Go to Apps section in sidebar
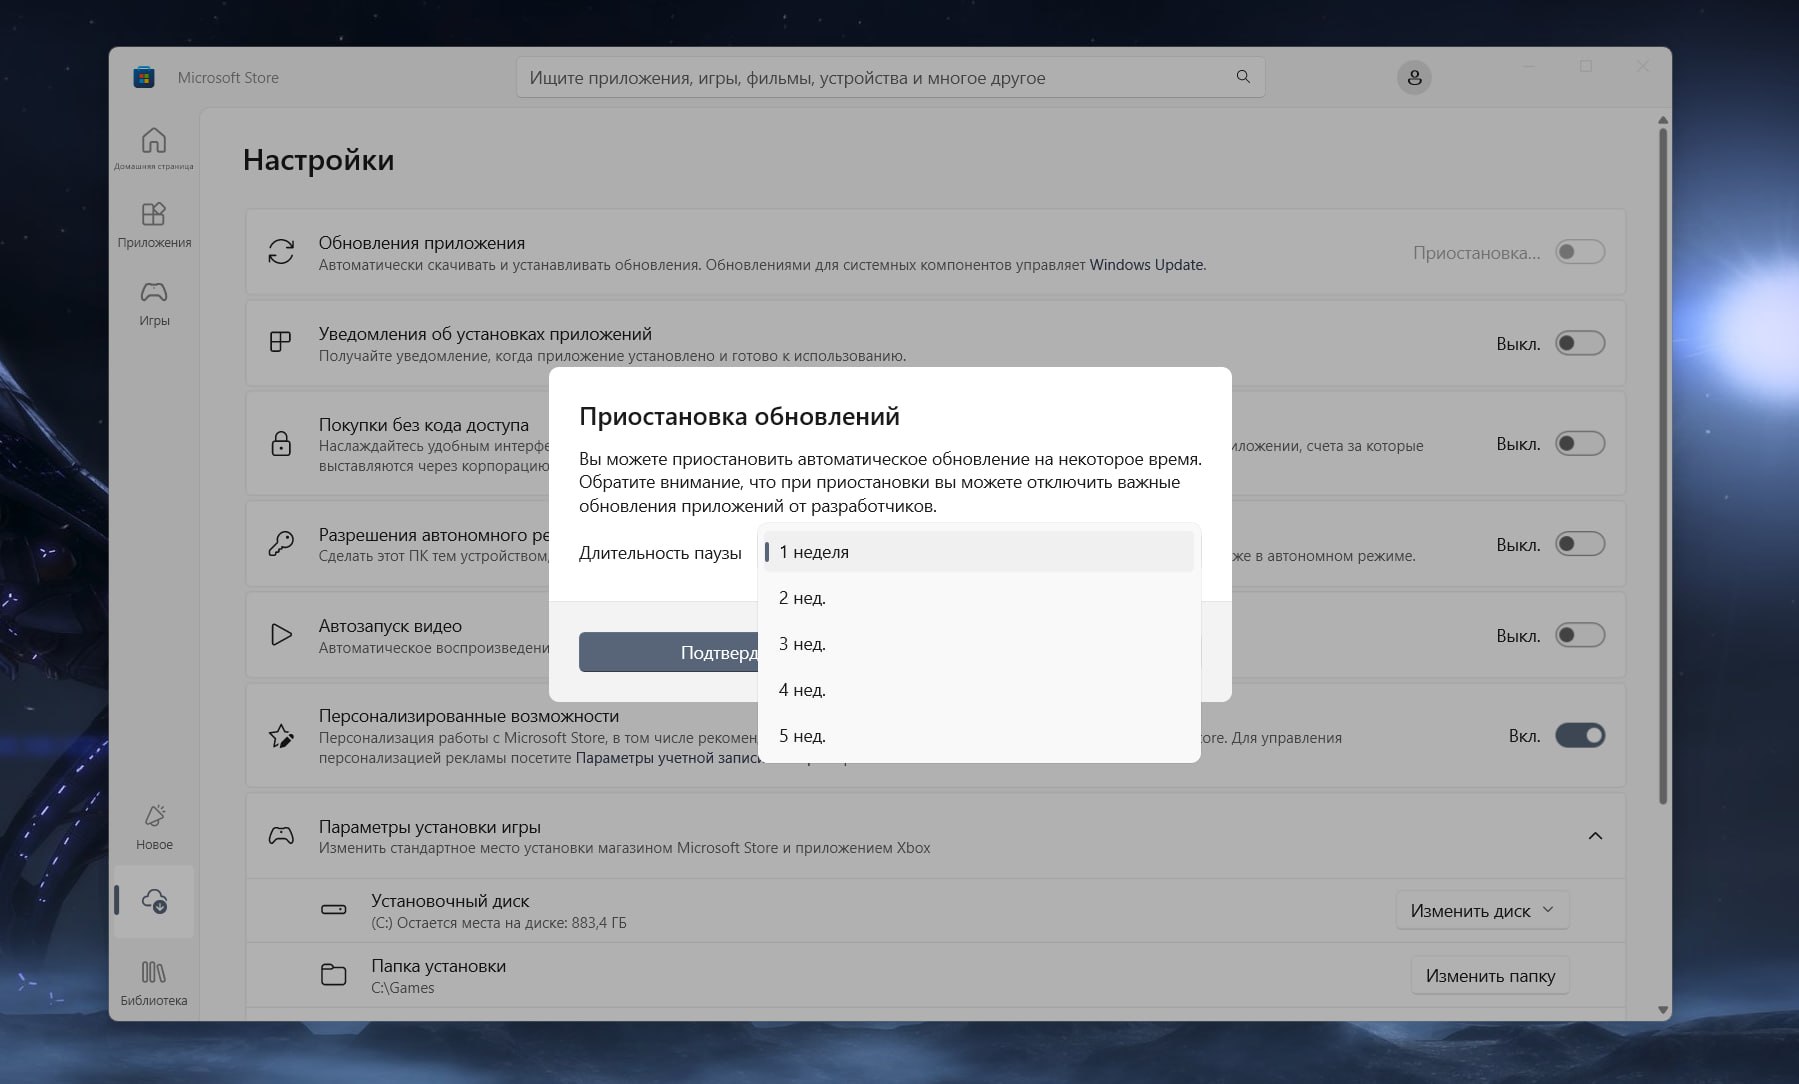The image size is (1799, 1084). pyautogui.click(x=153, y=224)
